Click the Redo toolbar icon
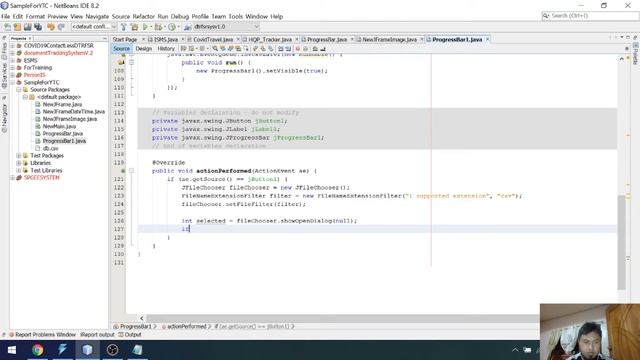 pyautogui.click(x=61, y=27)
